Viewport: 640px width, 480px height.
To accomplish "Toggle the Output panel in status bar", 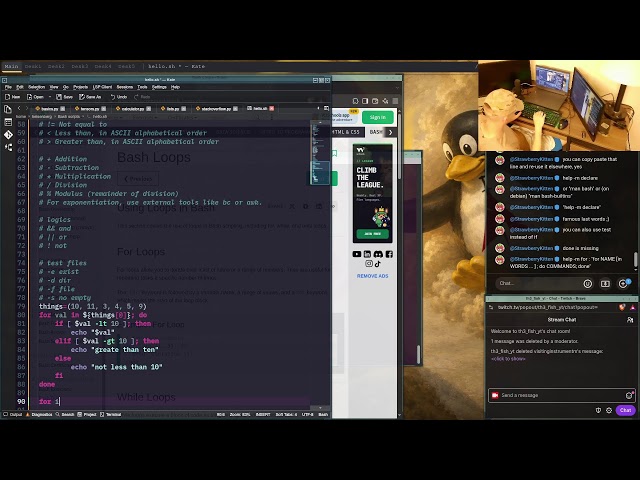I will click(13, 414).
